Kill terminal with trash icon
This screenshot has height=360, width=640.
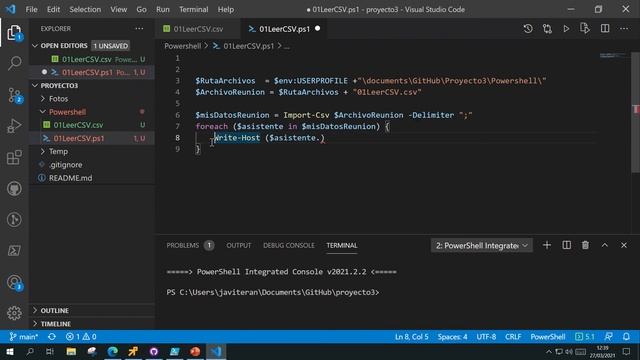coord(585,245)
